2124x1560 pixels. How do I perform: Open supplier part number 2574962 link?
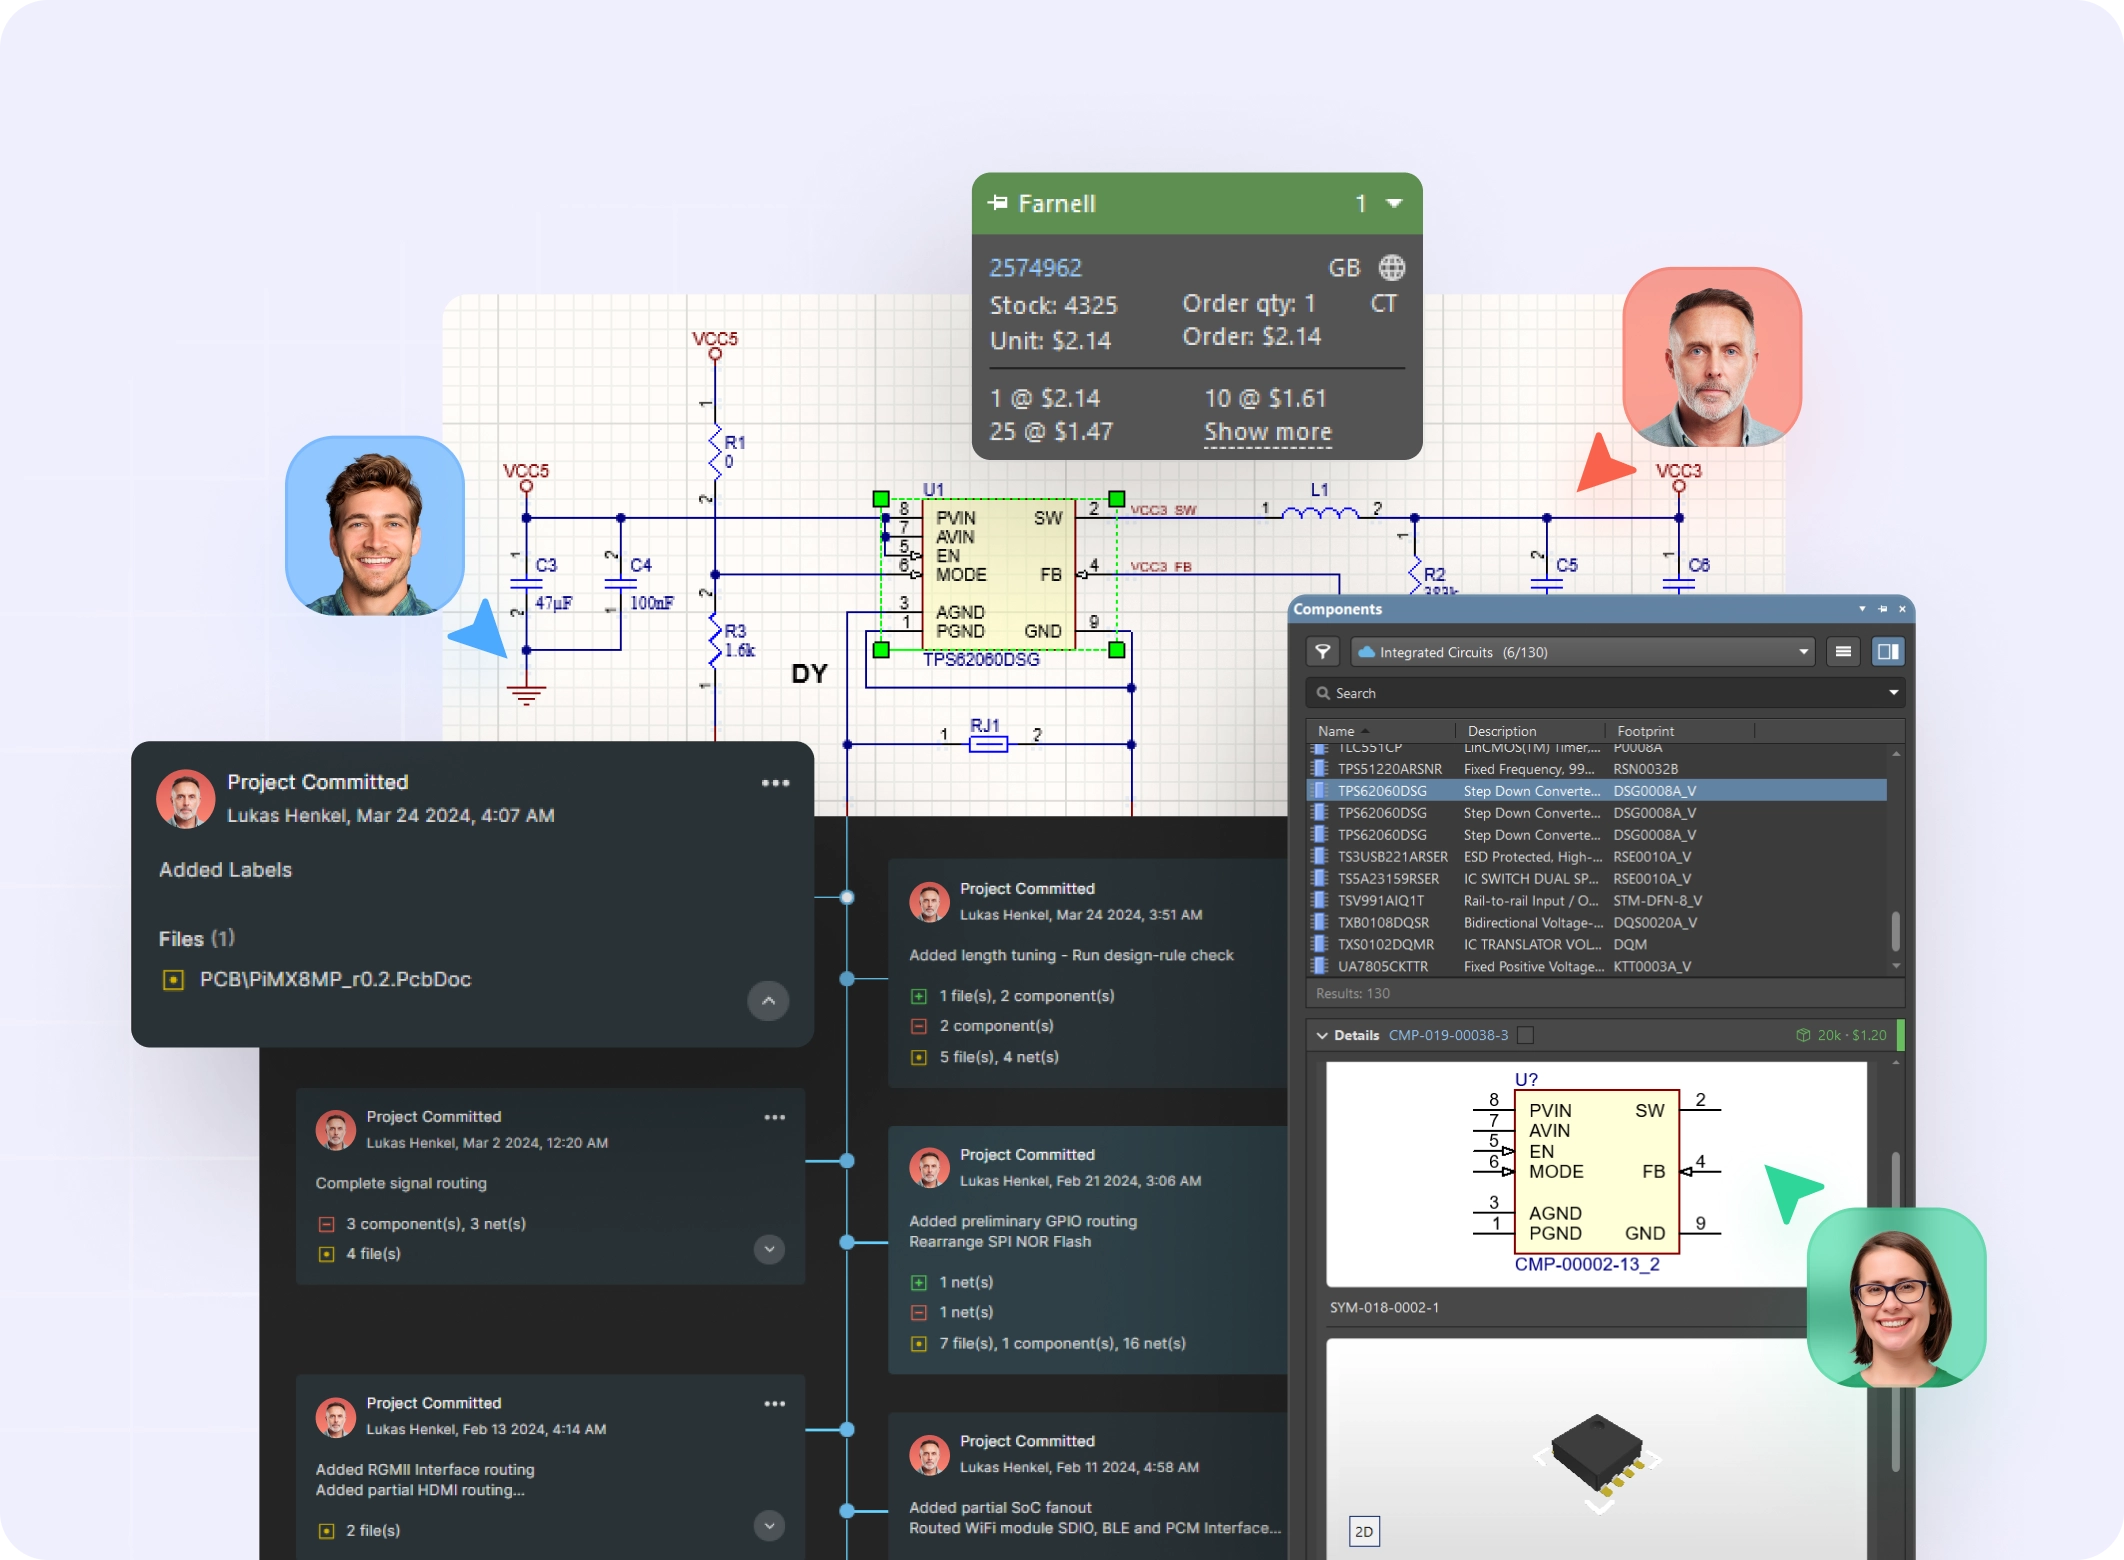click(x=1036, y=268)
